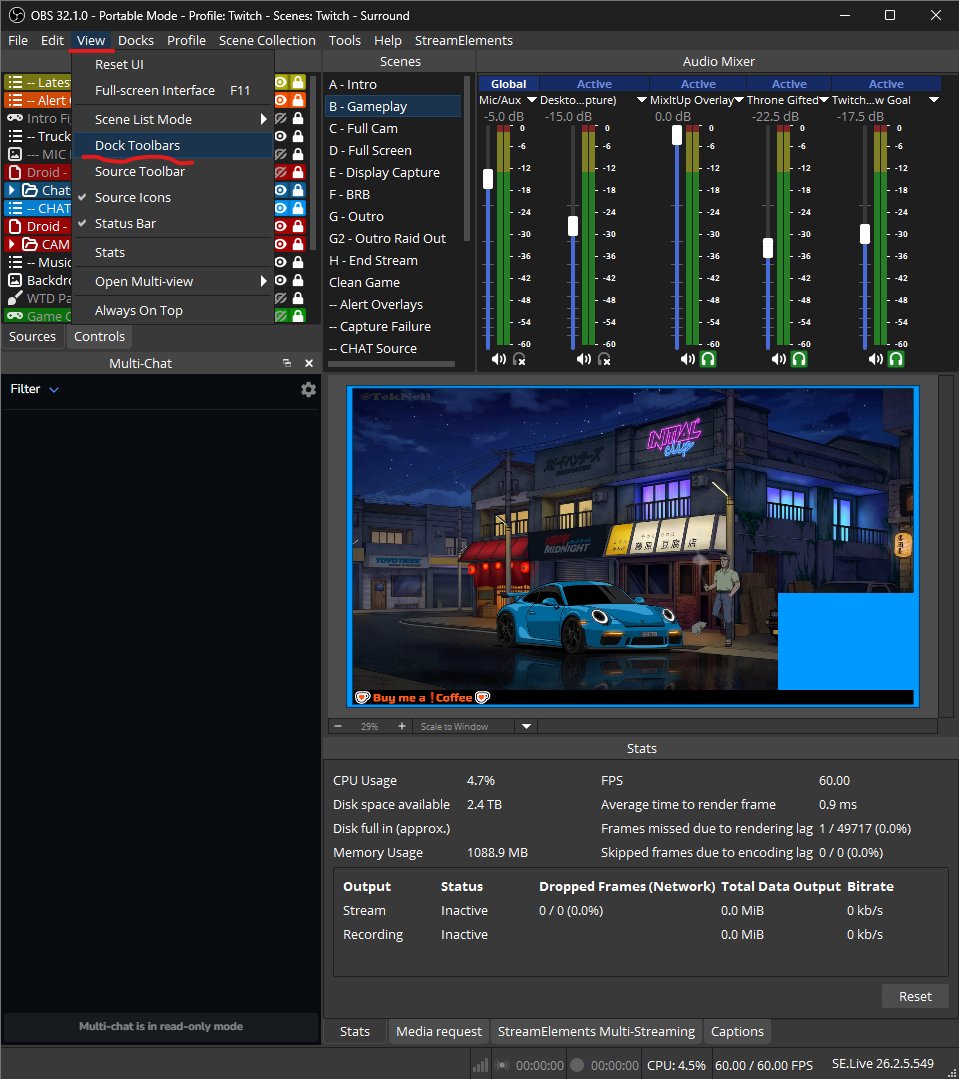Image resolution: width=959 pixels, height=1079 pixels.
Task: Zoom out preview with minus icon
Action: pos(338,726)
